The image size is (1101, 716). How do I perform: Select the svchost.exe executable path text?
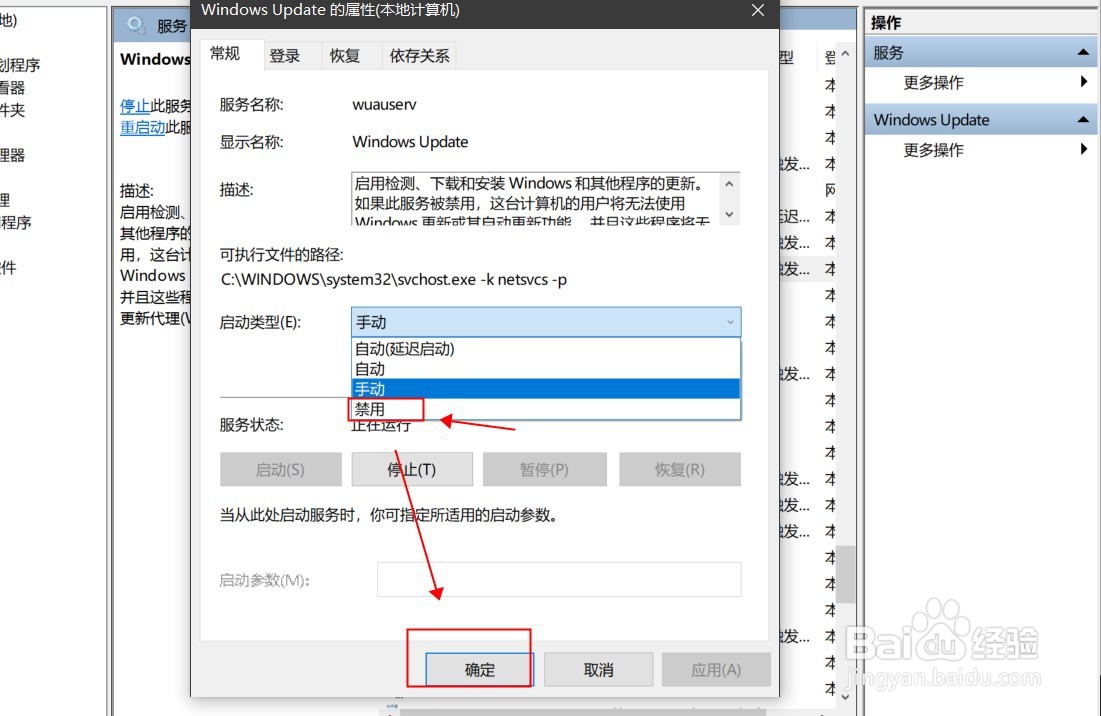[393, 279]
